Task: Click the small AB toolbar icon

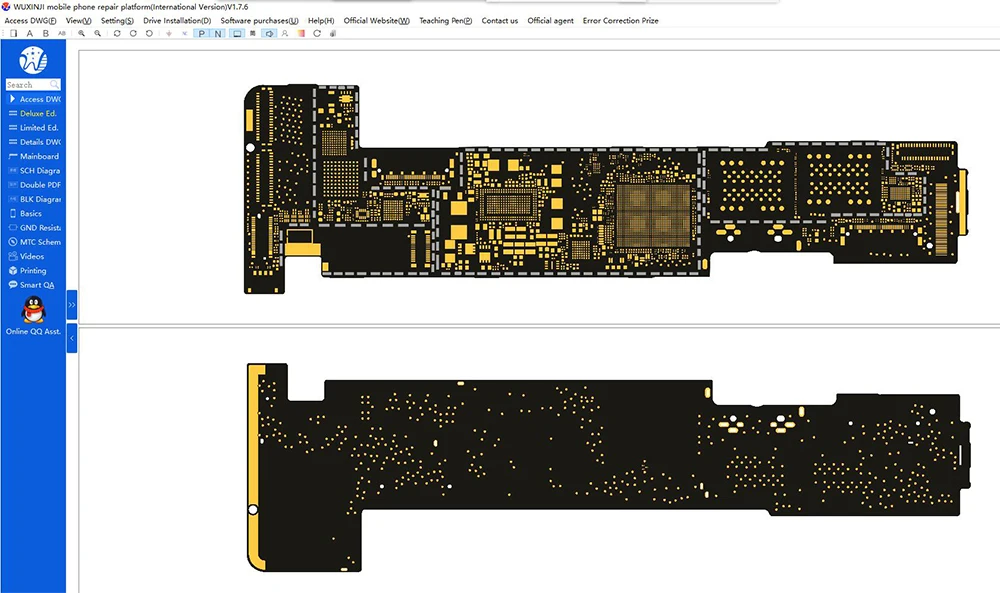Action: pos(62,33)
